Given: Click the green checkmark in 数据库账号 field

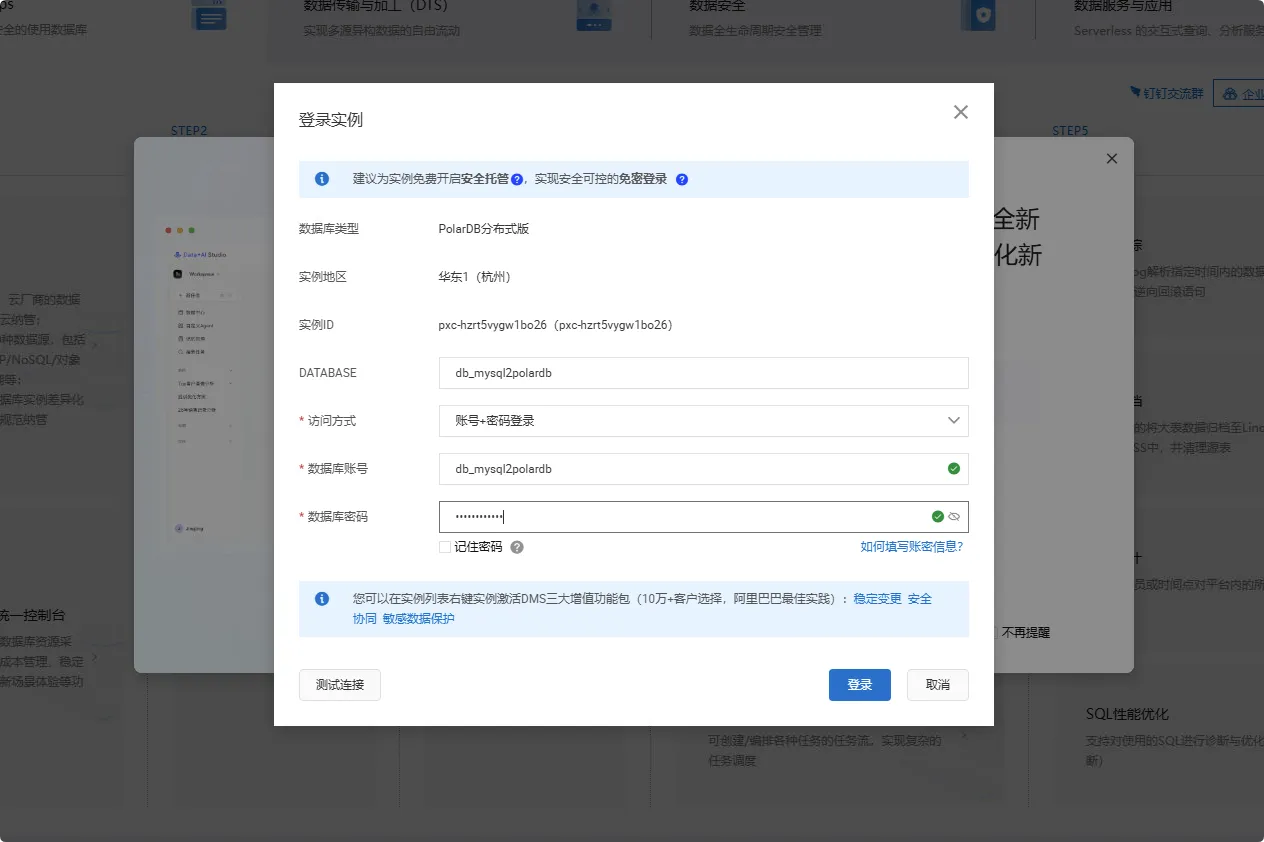Looking at the screenshot, I should 953,469.
